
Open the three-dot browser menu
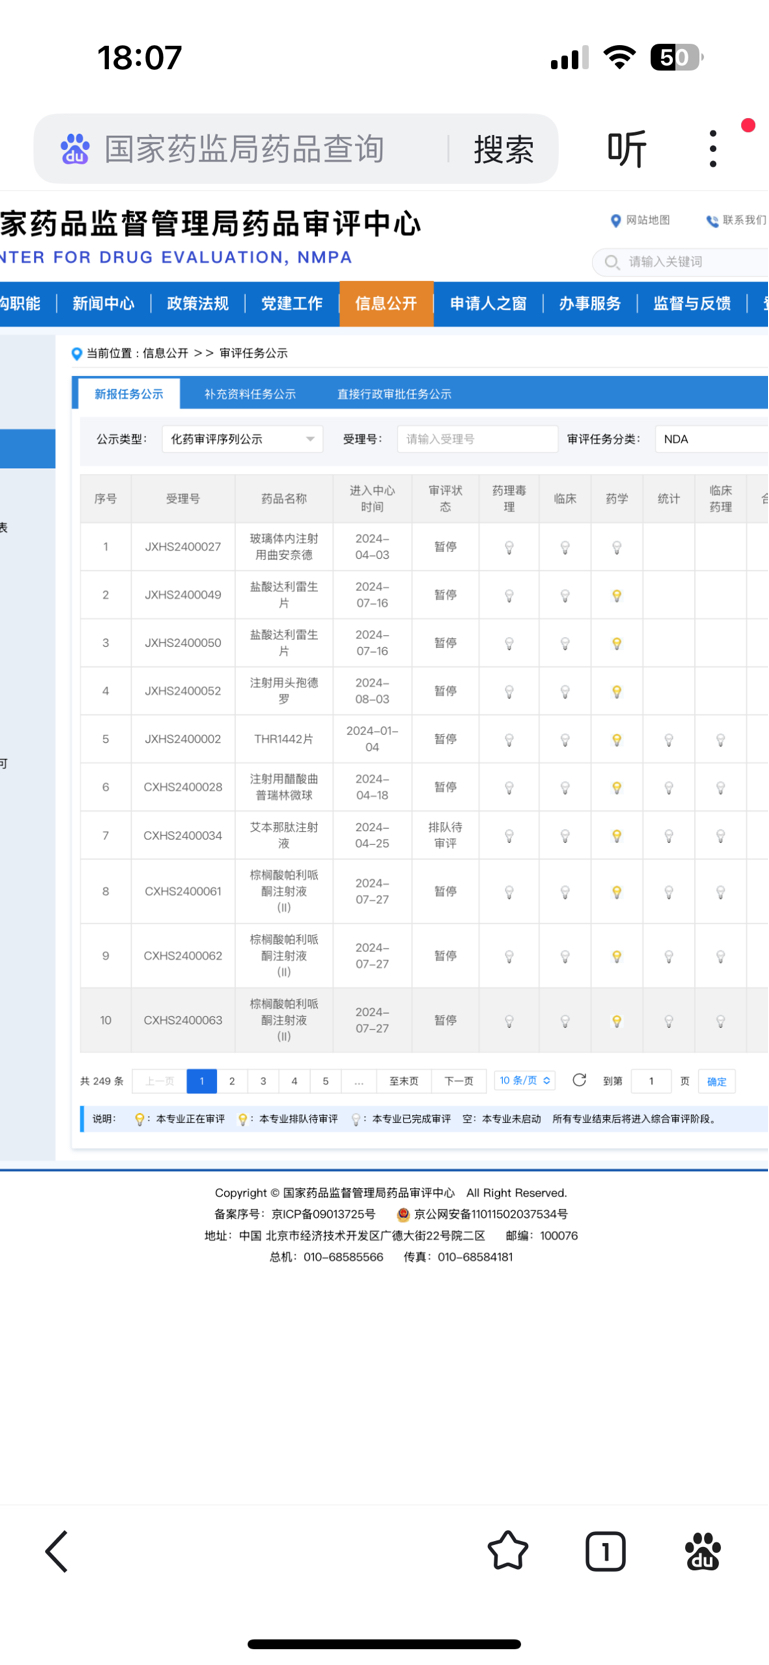tap(713, 148)
